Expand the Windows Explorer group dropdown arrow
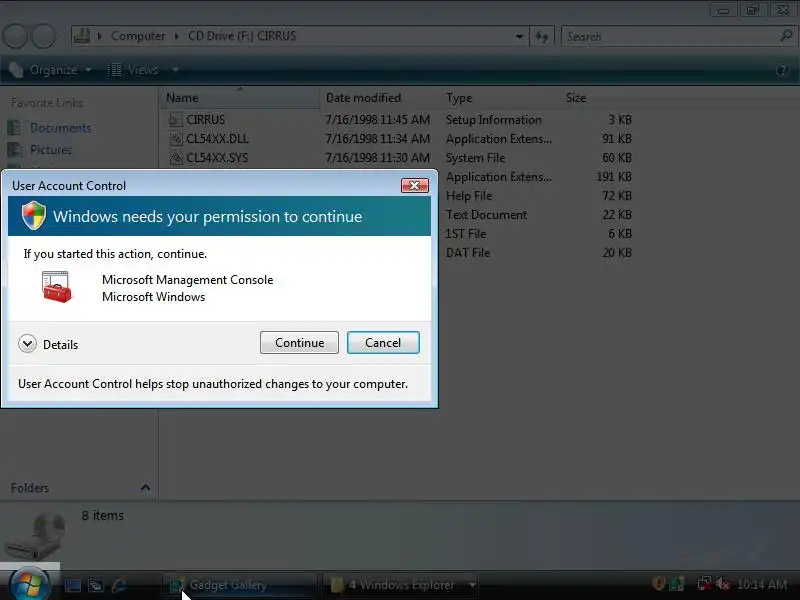 click(x=472, y=585)
